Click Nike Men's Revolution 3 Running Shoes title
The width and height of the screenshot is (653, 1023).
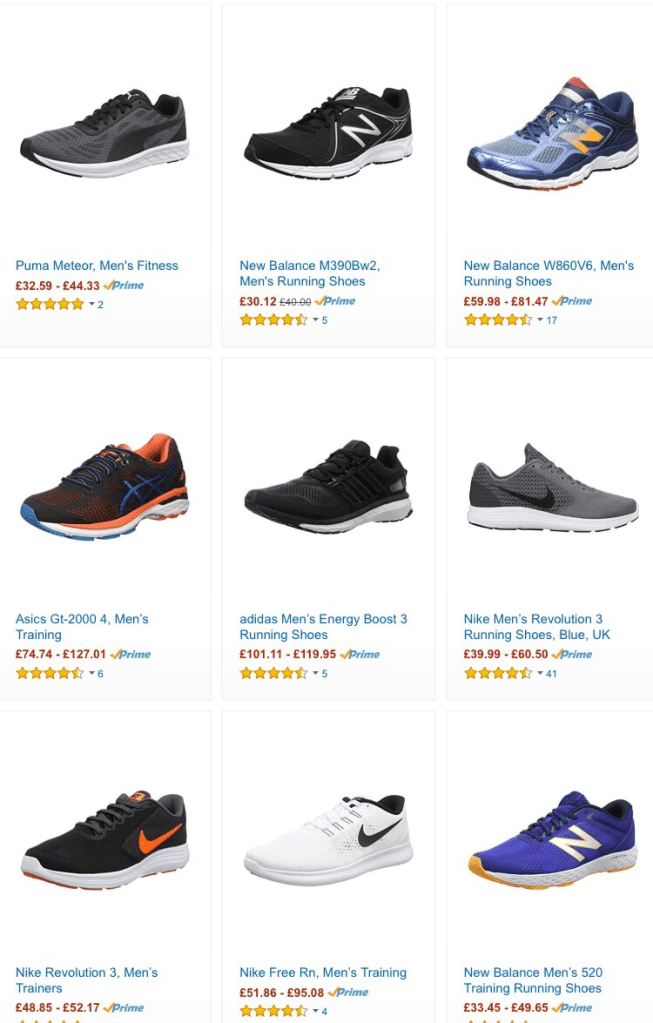538,627
